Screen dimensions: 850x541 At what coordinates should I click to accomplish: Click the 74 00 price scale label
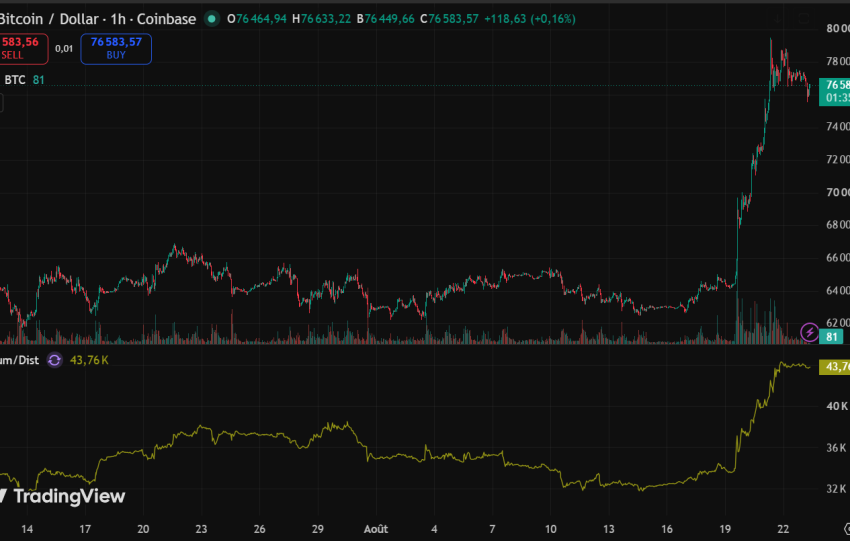click(838, 126)
